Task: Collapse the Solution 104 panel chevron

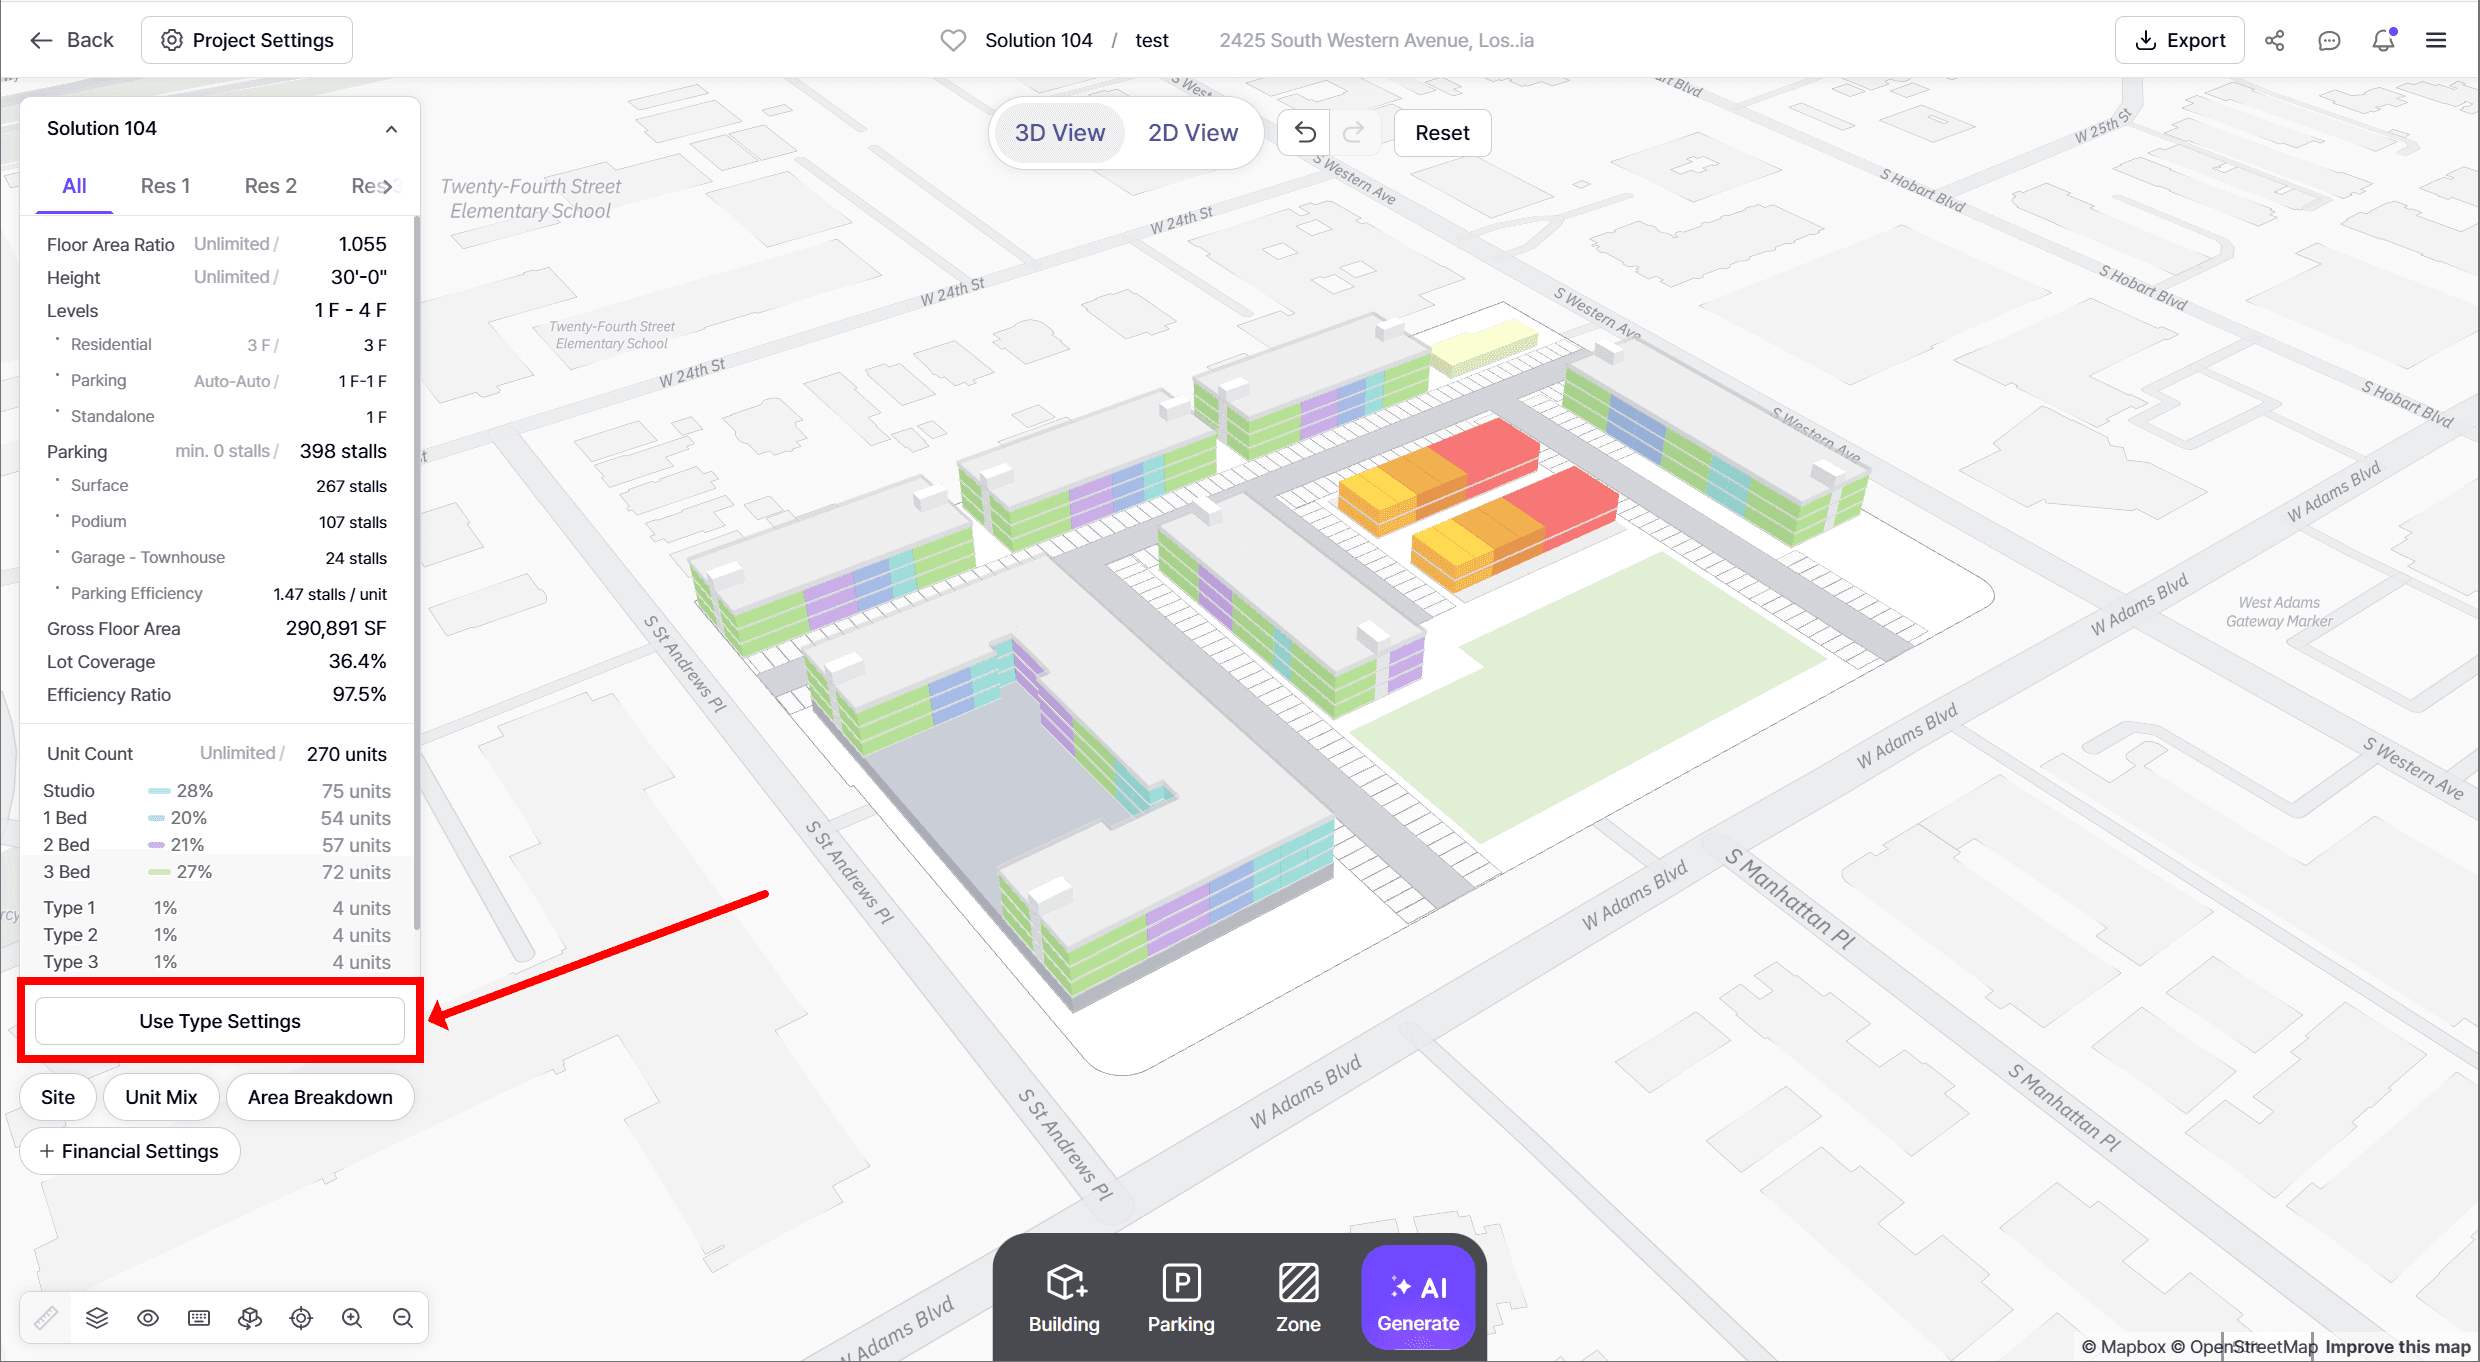Action: [x=391, y=129]
